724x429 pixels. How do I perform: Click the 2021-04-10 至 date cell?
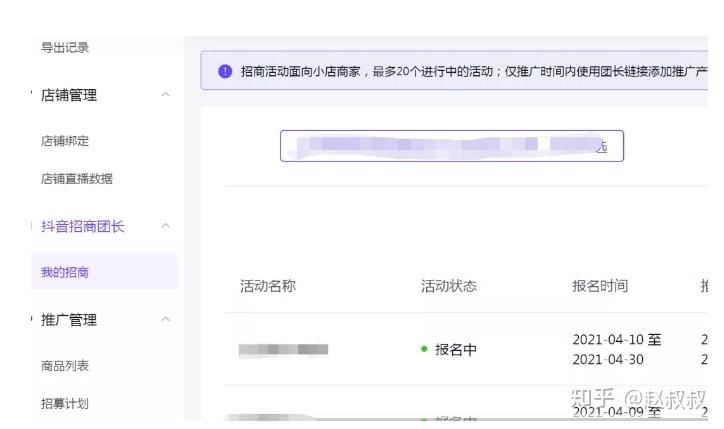[x=617, y=340]
